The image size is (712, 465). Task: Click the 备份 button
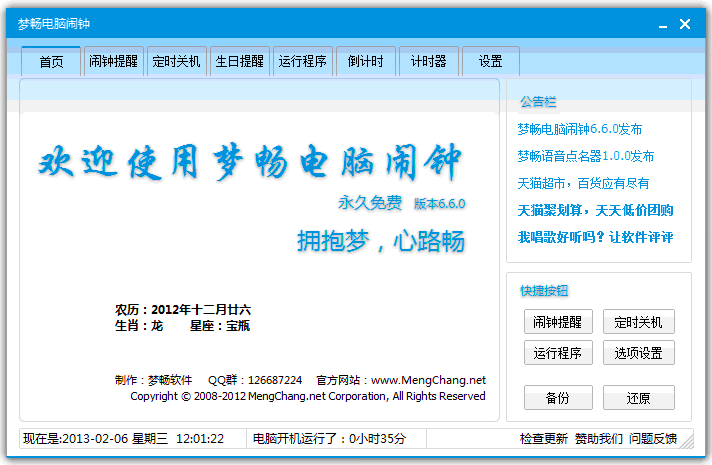tap(558, 398)
